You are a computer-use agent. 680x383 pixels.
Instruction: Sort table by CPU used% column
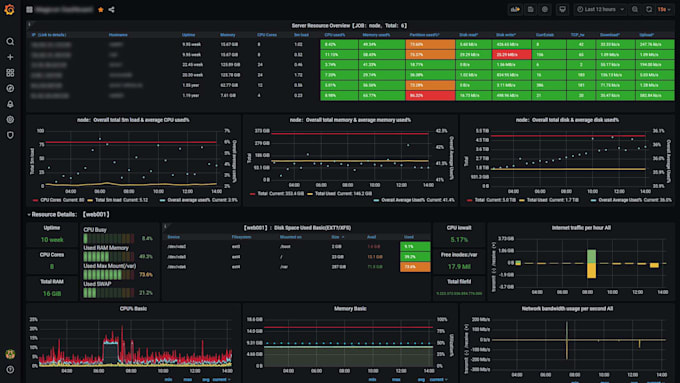click(335, 35)
